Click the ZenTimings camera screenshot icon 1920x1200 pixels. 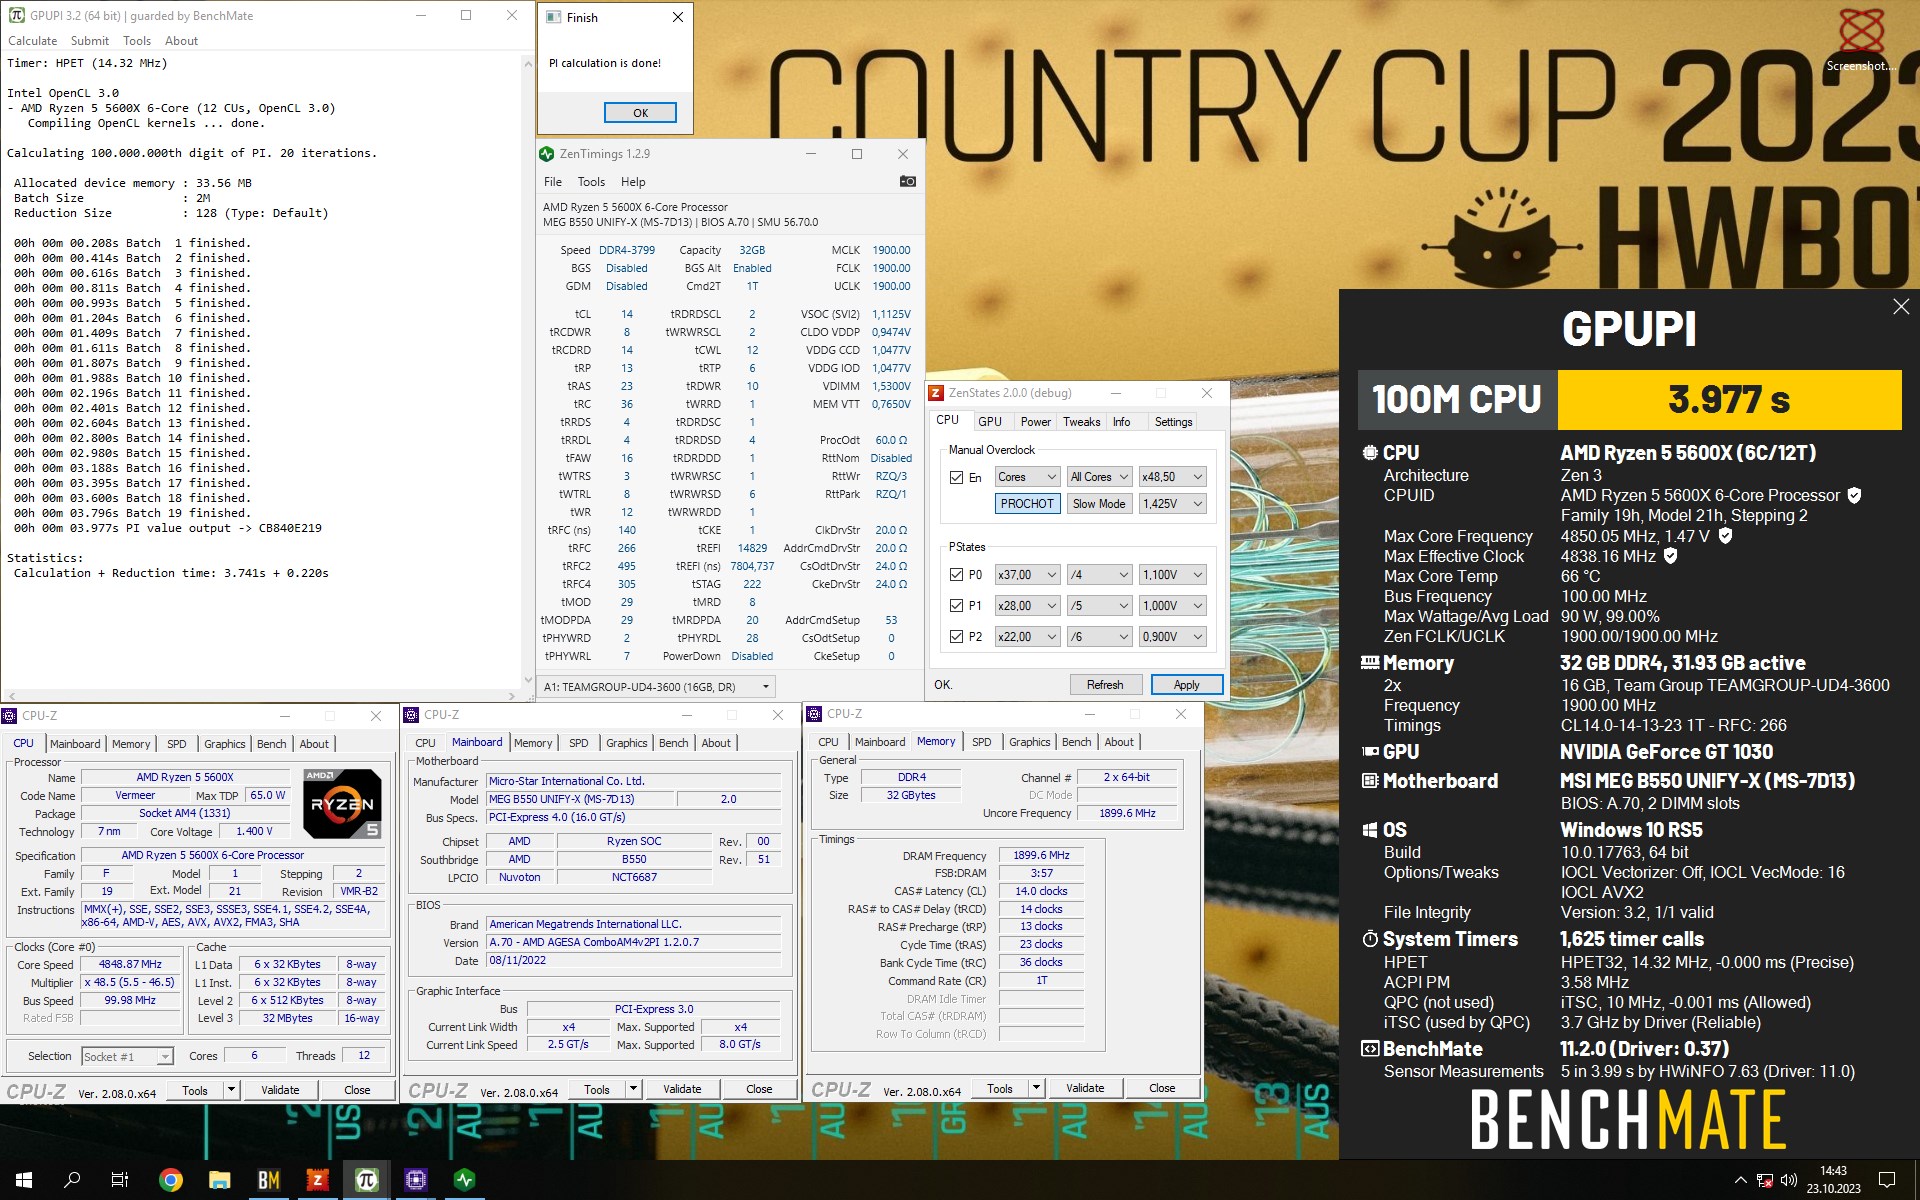pos(907,181)
